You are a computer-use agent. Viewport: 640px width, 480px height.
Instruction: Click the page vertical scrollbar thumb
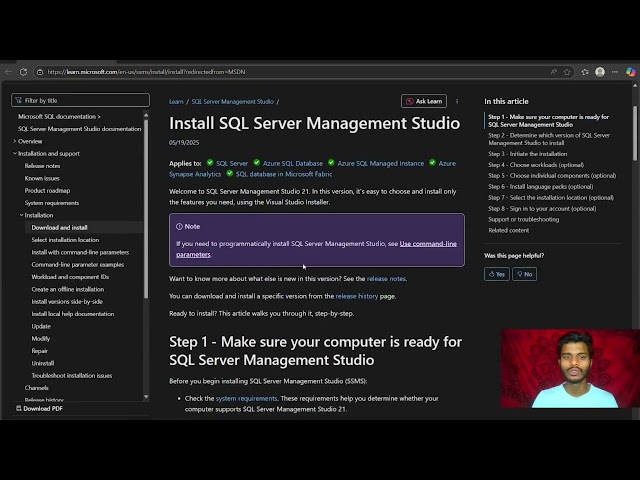[x=635, y=133]
